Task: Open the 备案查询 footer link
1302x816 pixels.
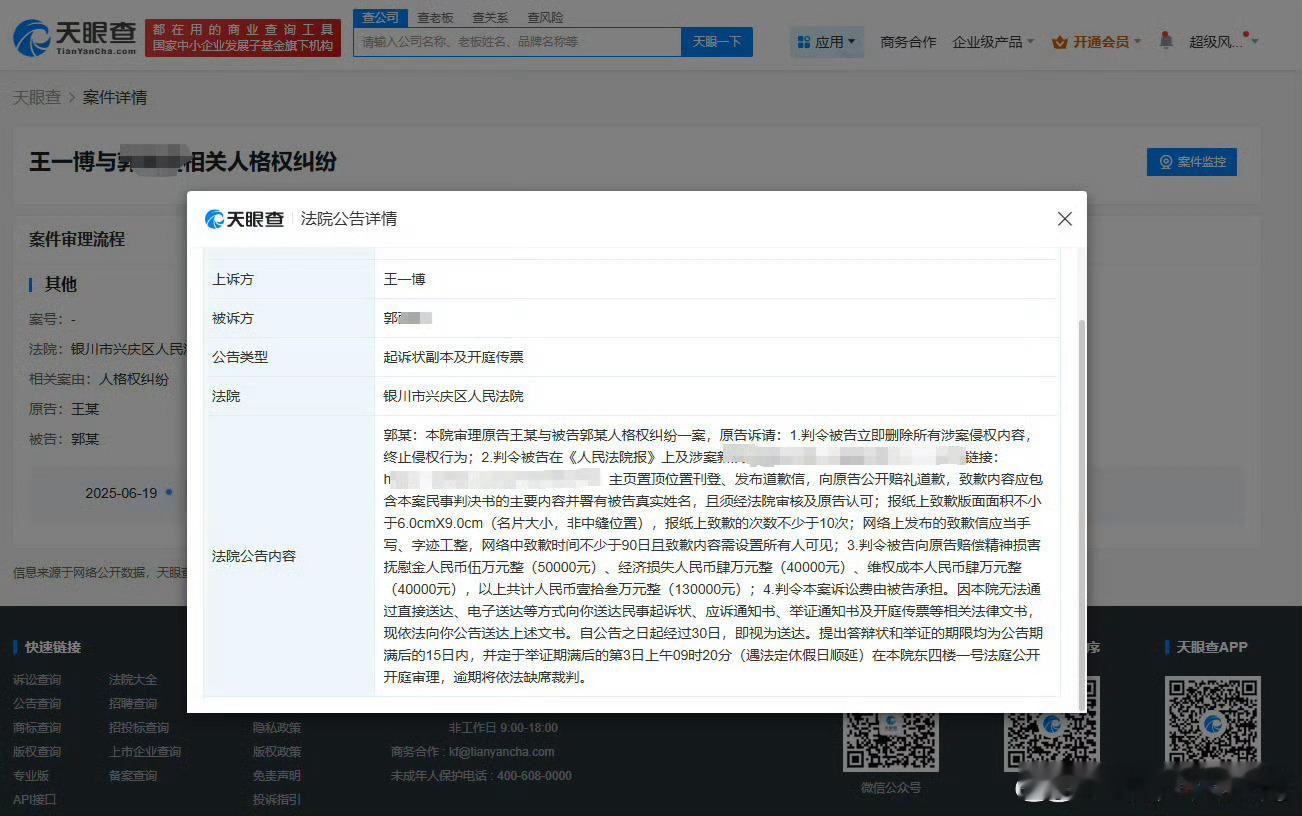Action: click(133, 776)
